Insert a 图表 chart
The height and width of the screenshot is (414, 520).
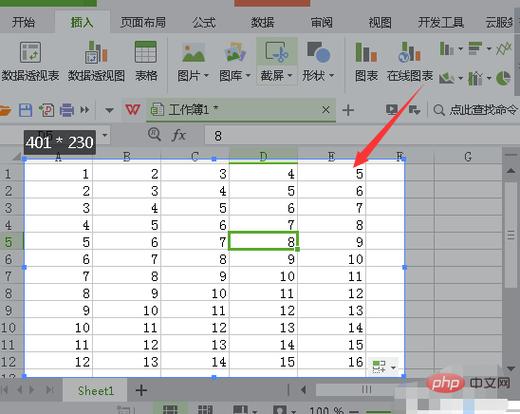point(366,62)
